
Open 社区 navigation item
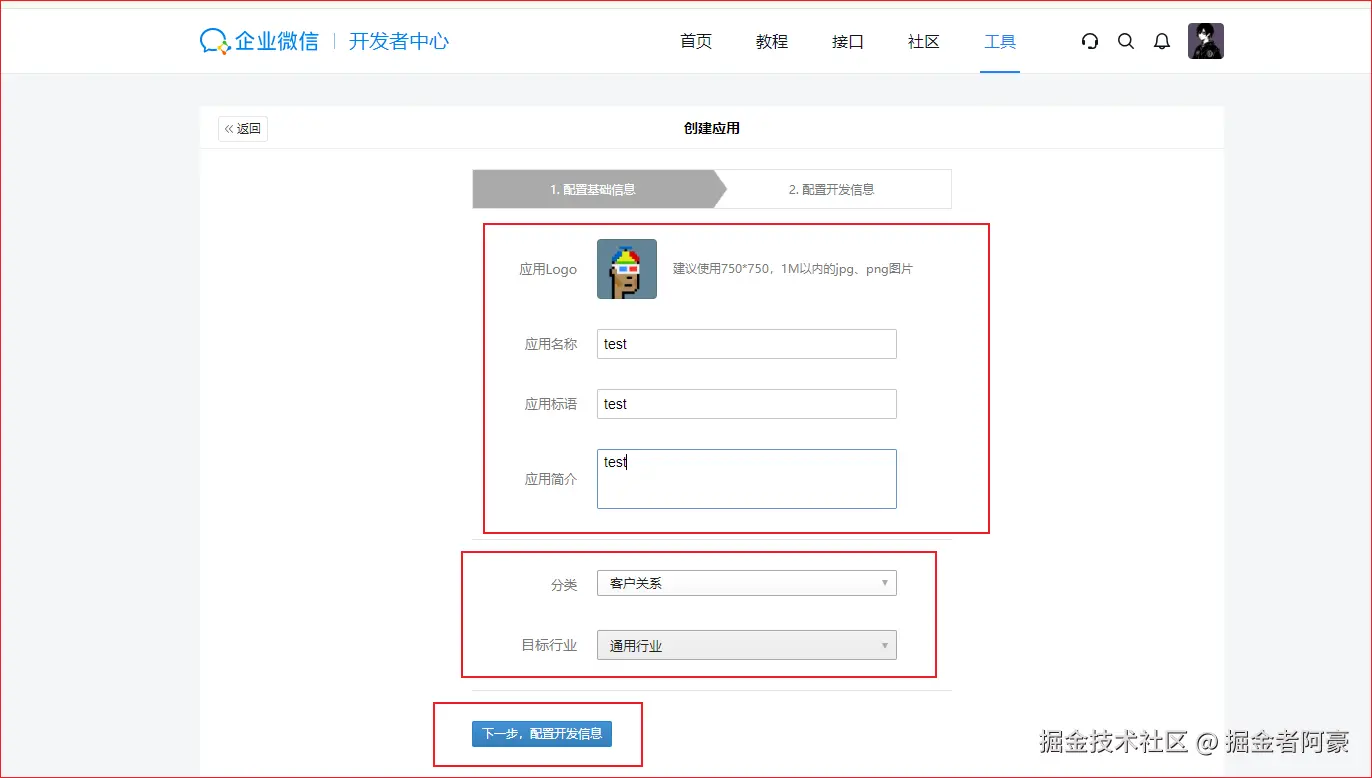point(924,41)
